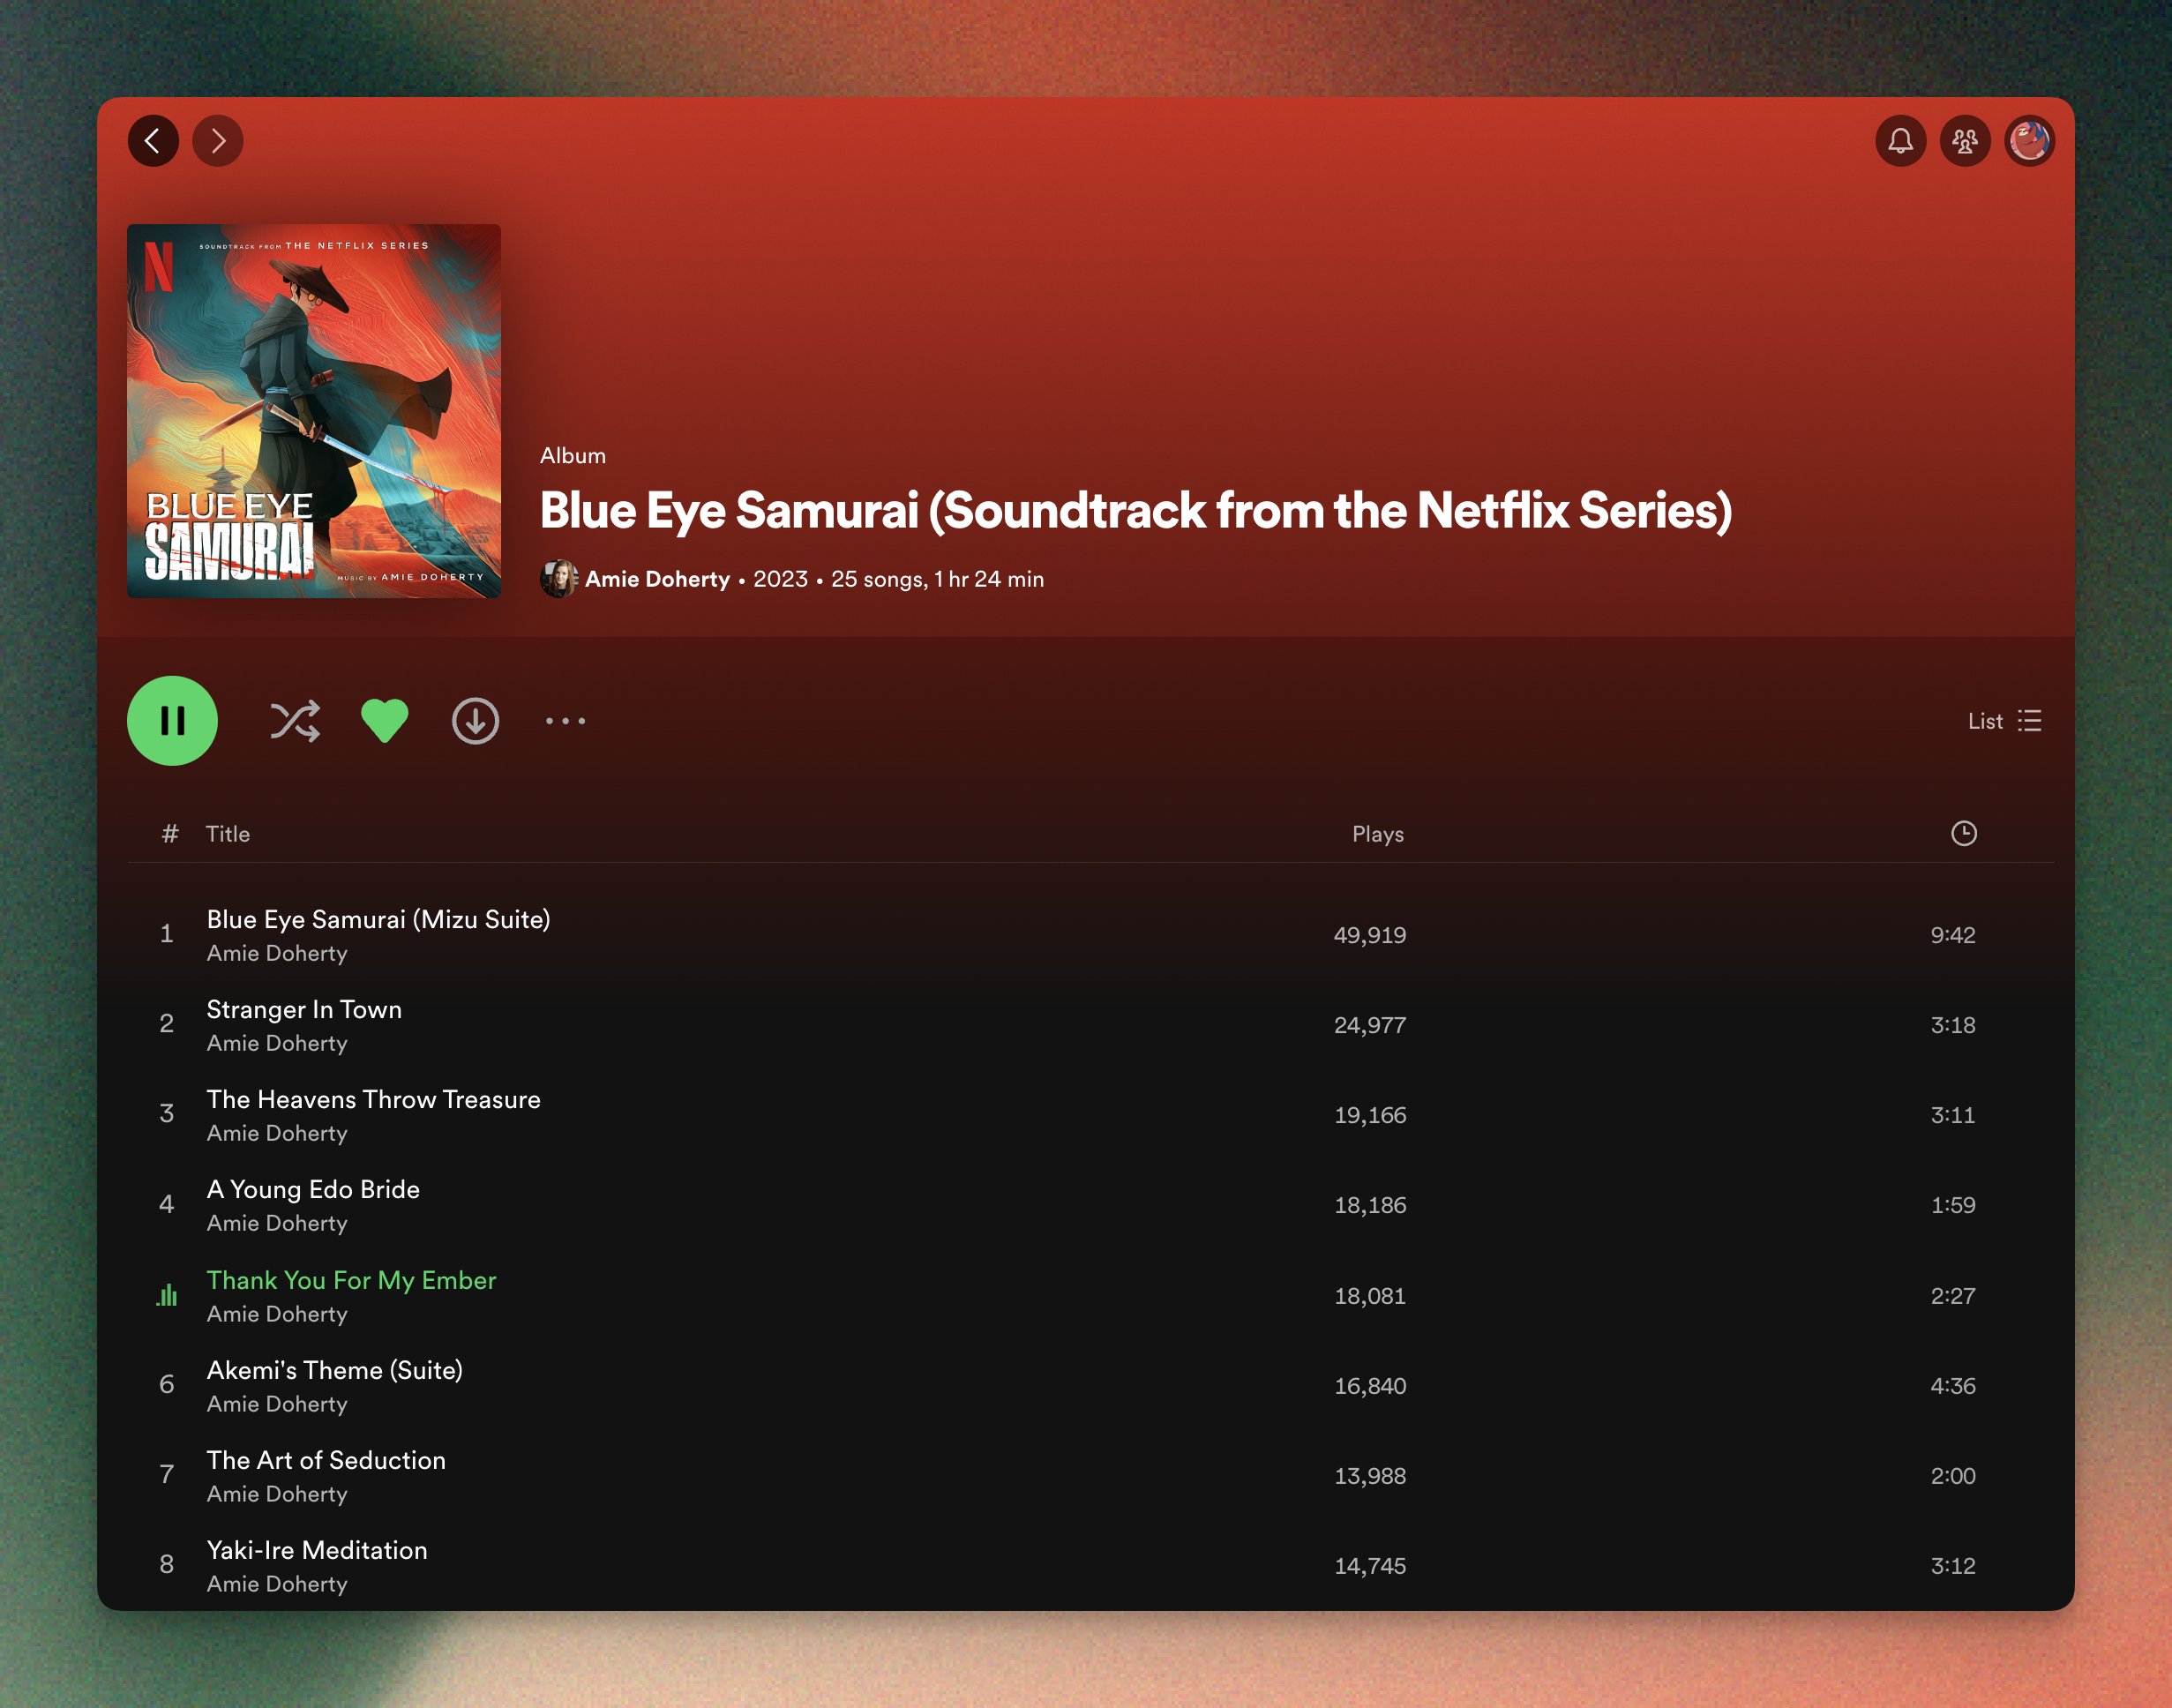Click the clock duration column icon
The image size is (2172, 1708).
tap(1963, 833)
